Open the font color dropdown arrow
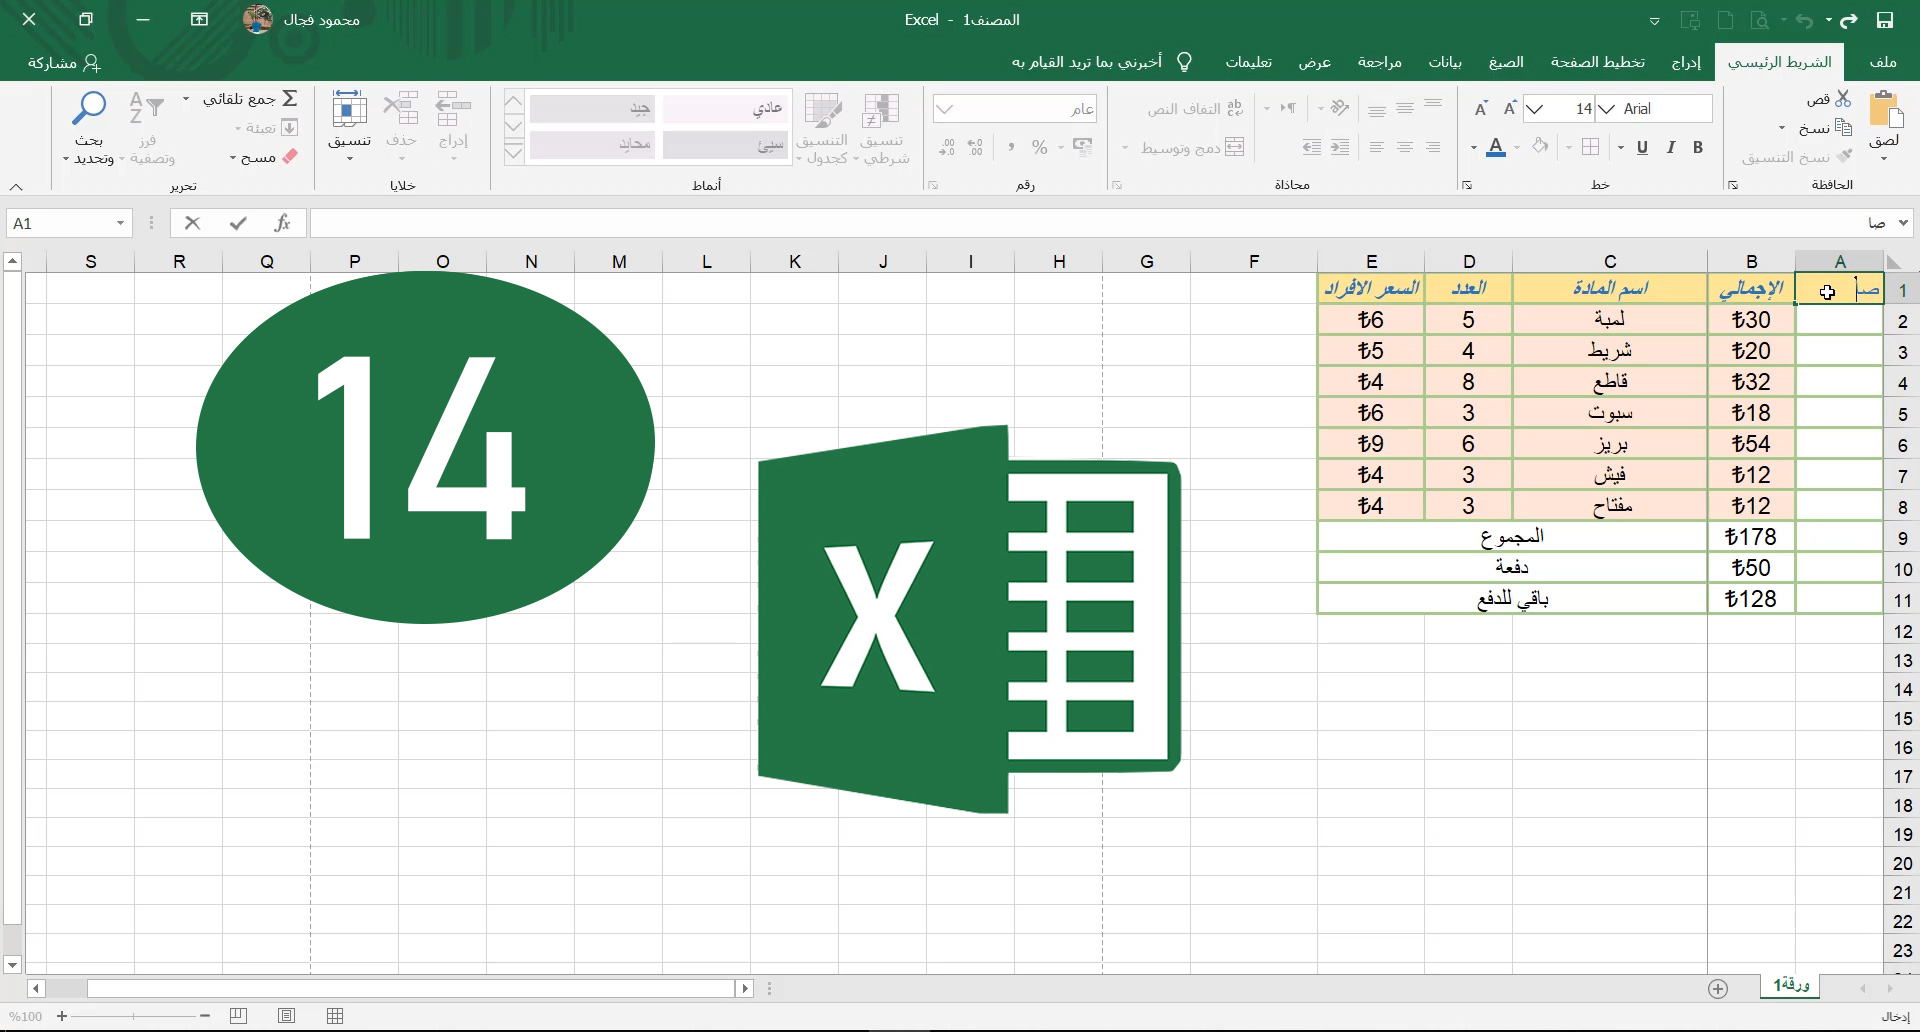 [x=1474, y=148]
